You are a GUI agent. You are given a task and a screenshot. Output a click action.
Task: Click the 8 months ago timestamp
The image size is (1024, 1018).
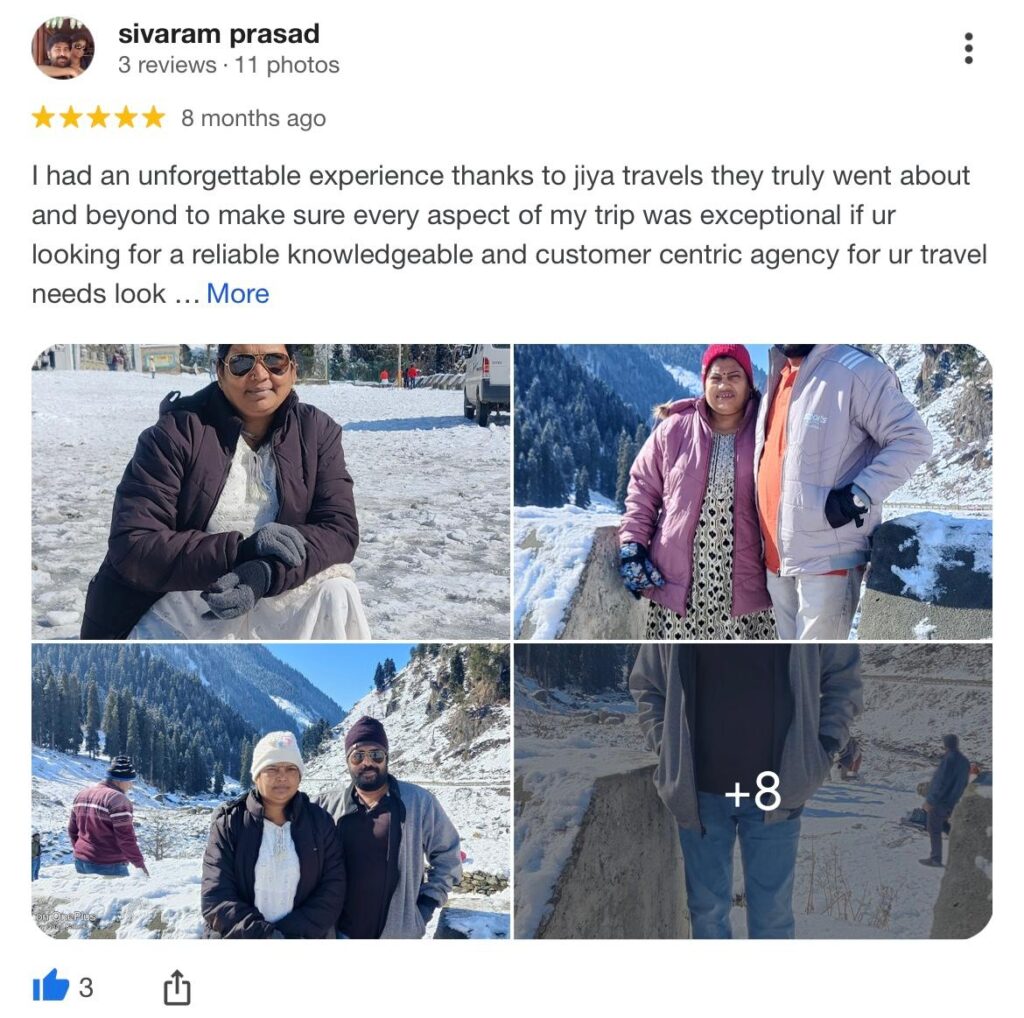(253, 118)
